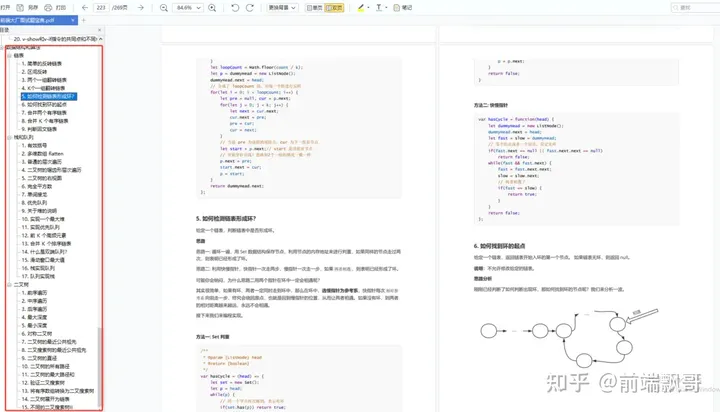Image resolution: width=720 pixels, height=412 pixels.
Task: Open outline item 15. 滑动窗口最大值
Action: click(x=43, y=260)
